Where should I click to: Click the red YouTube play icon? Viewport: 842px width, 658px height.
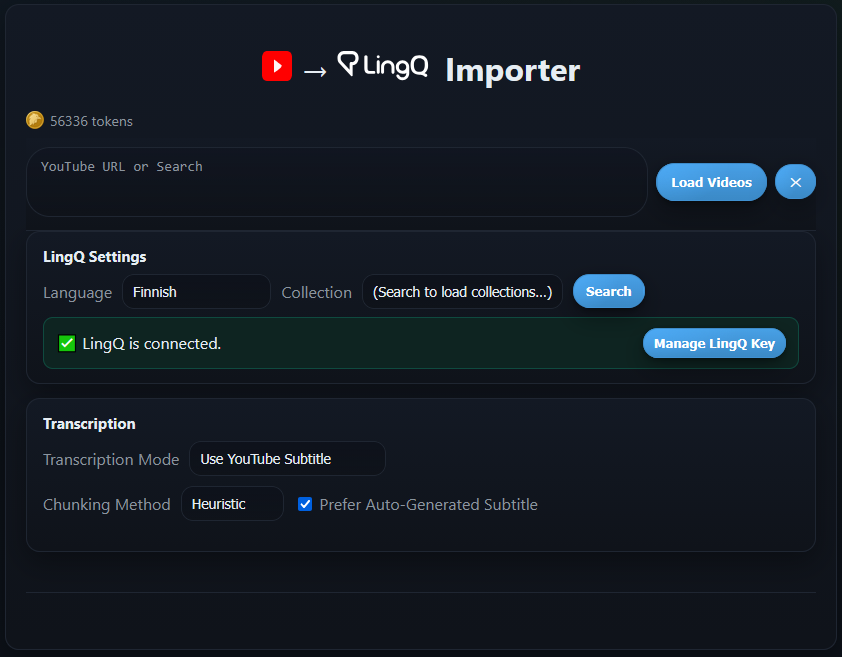pyautogui.click(x=277, y=67)
